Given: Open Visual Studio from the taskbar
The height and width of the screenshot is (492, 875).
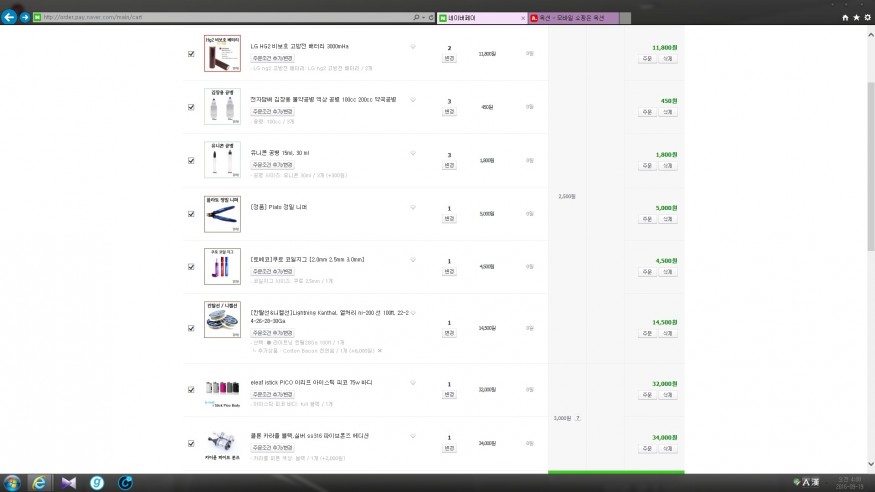Looking at the screenshot, I should coord(68,483).
